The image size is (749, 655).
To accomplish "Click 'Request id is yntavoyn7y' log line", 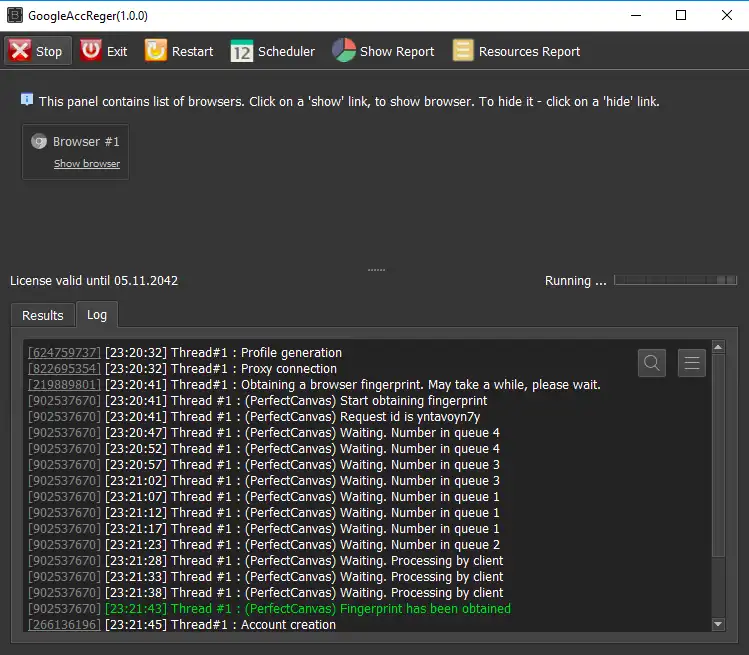I will (254, 417).
